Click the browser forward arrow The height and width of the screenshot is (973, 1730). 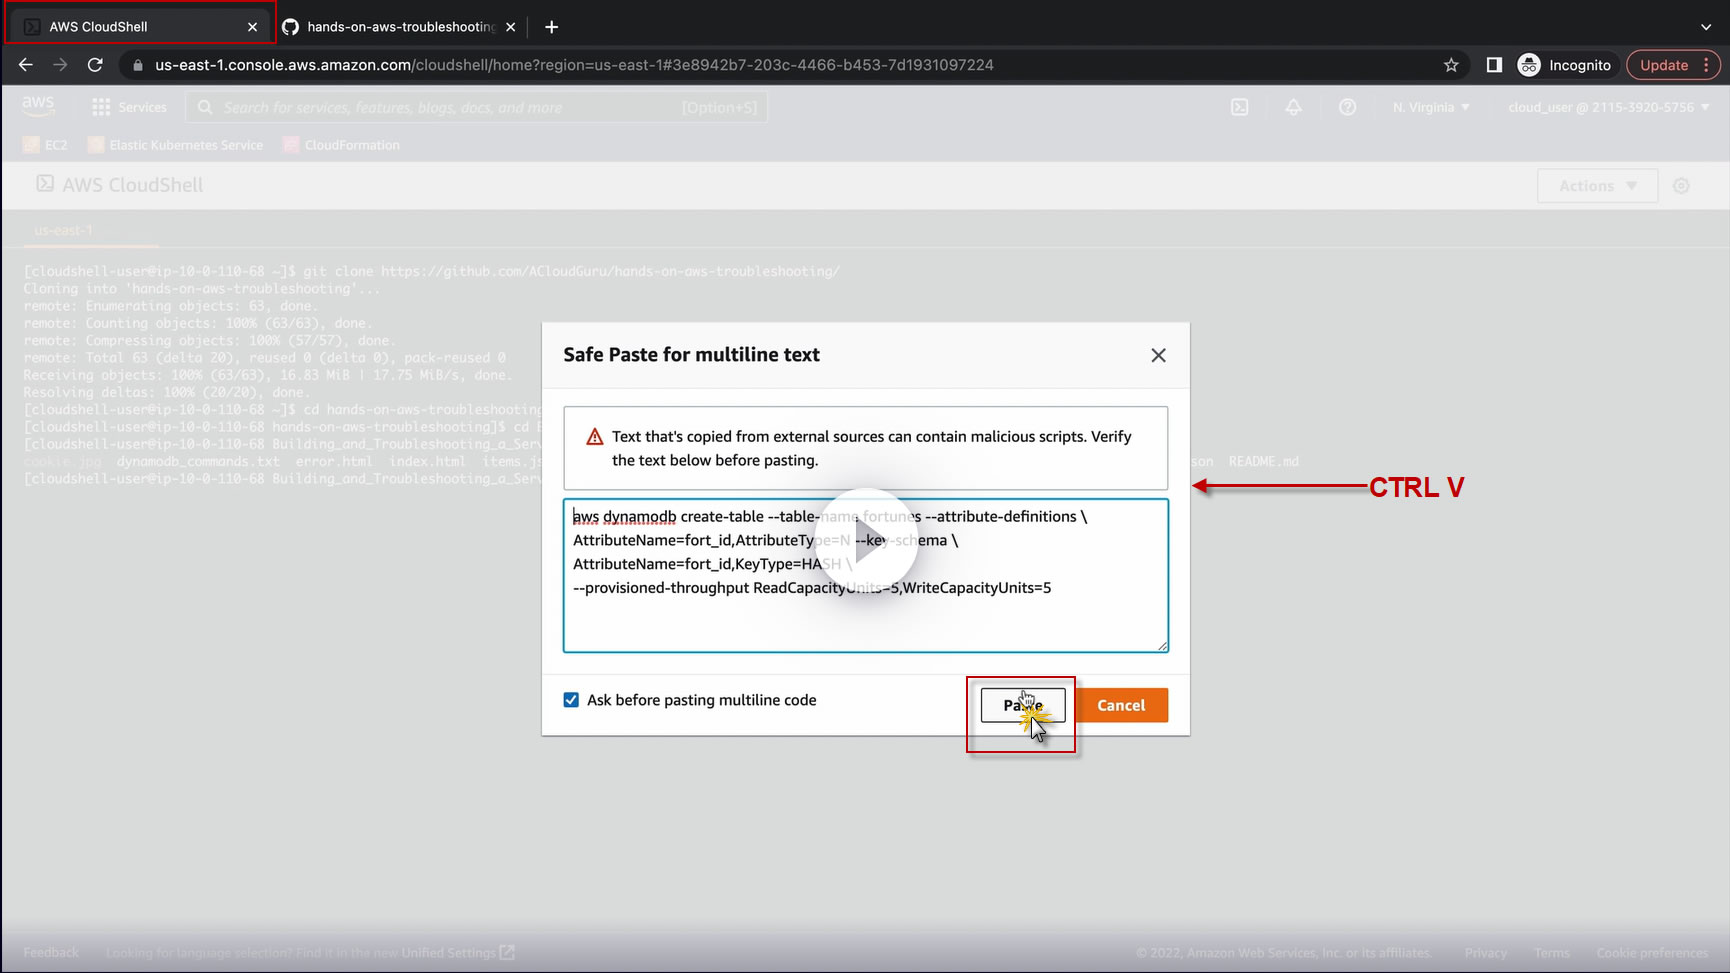point(60,65)
